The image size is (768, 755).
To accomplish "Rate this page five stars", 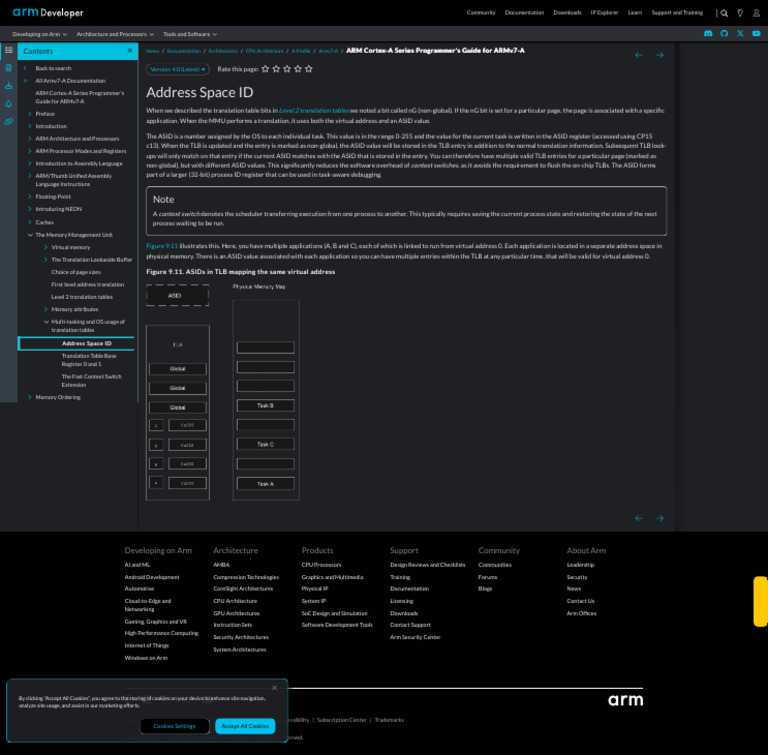I will (x=309, y=69).
